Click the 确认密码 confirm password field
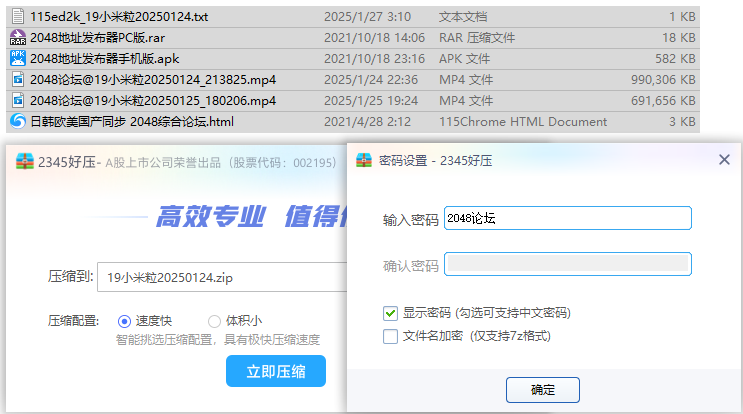Screen dimensions: 743x414 [568, 264]
